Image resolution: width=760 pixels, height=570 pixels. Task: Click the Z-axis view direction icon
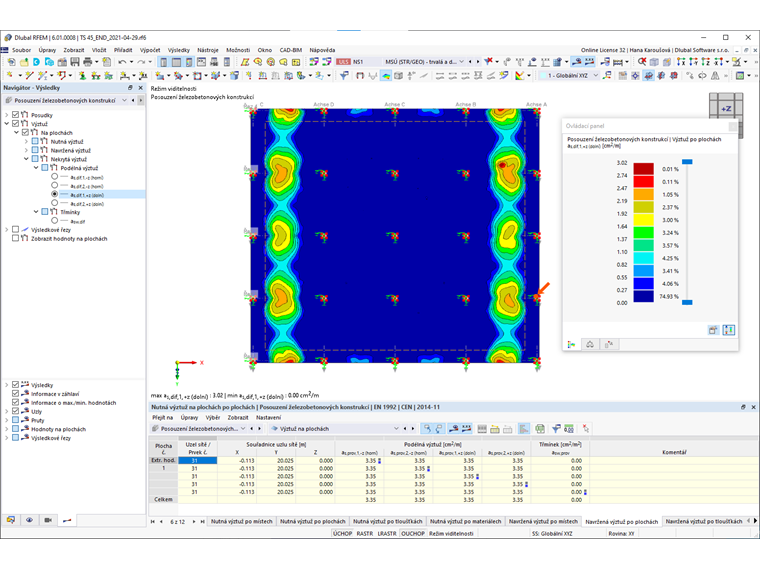[x=705, y=62]
